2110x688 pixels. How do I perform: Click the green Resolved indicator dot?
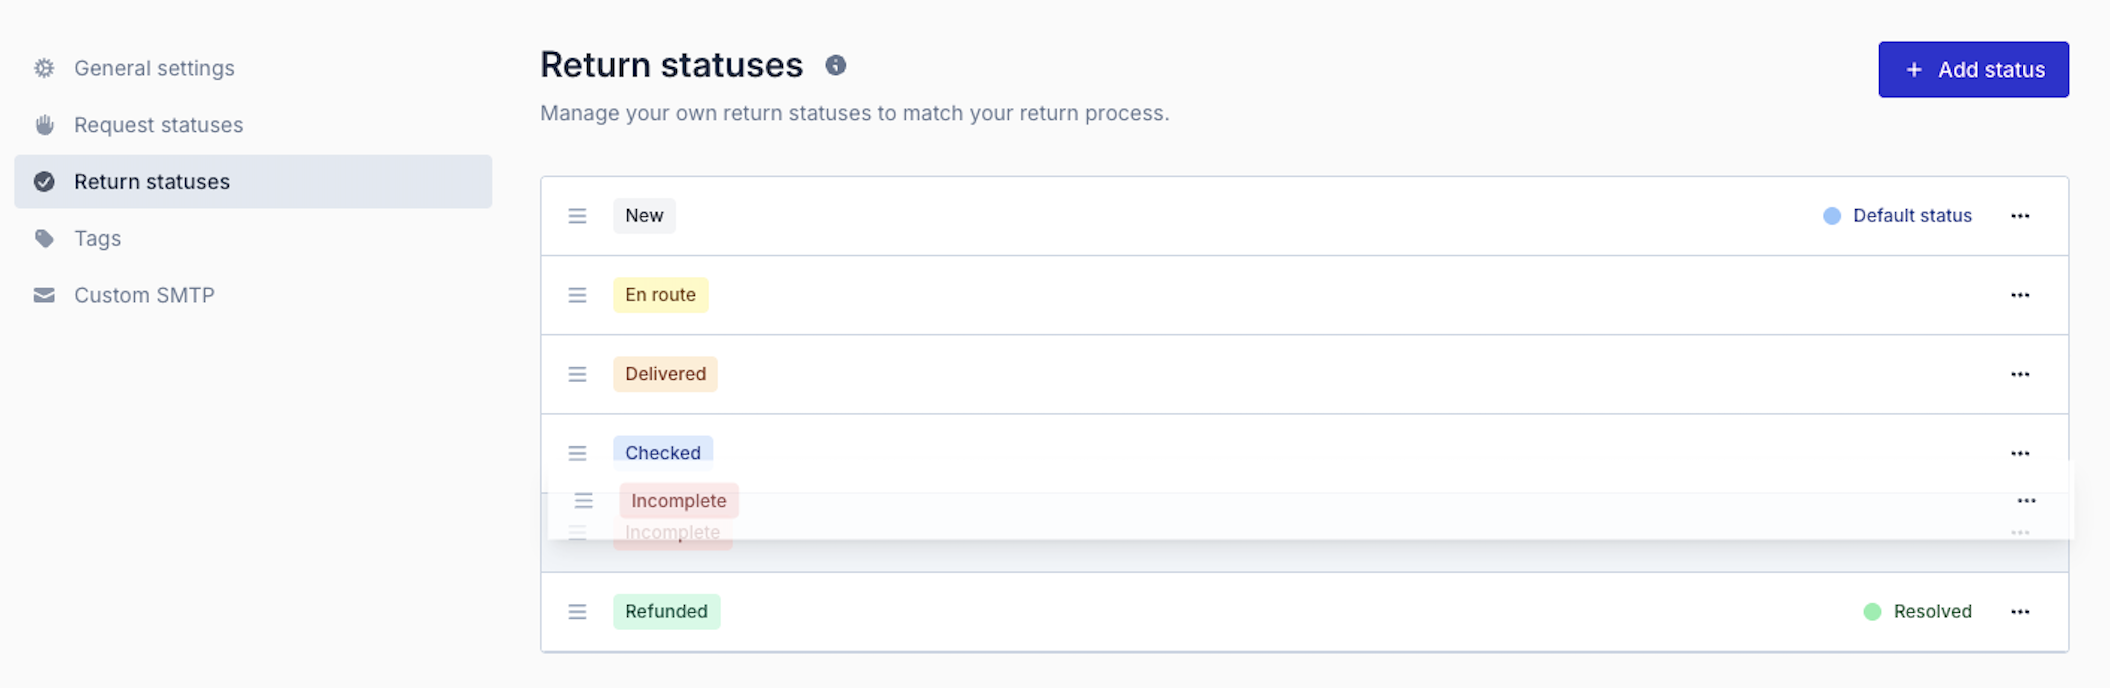[x=1872, y=611]
